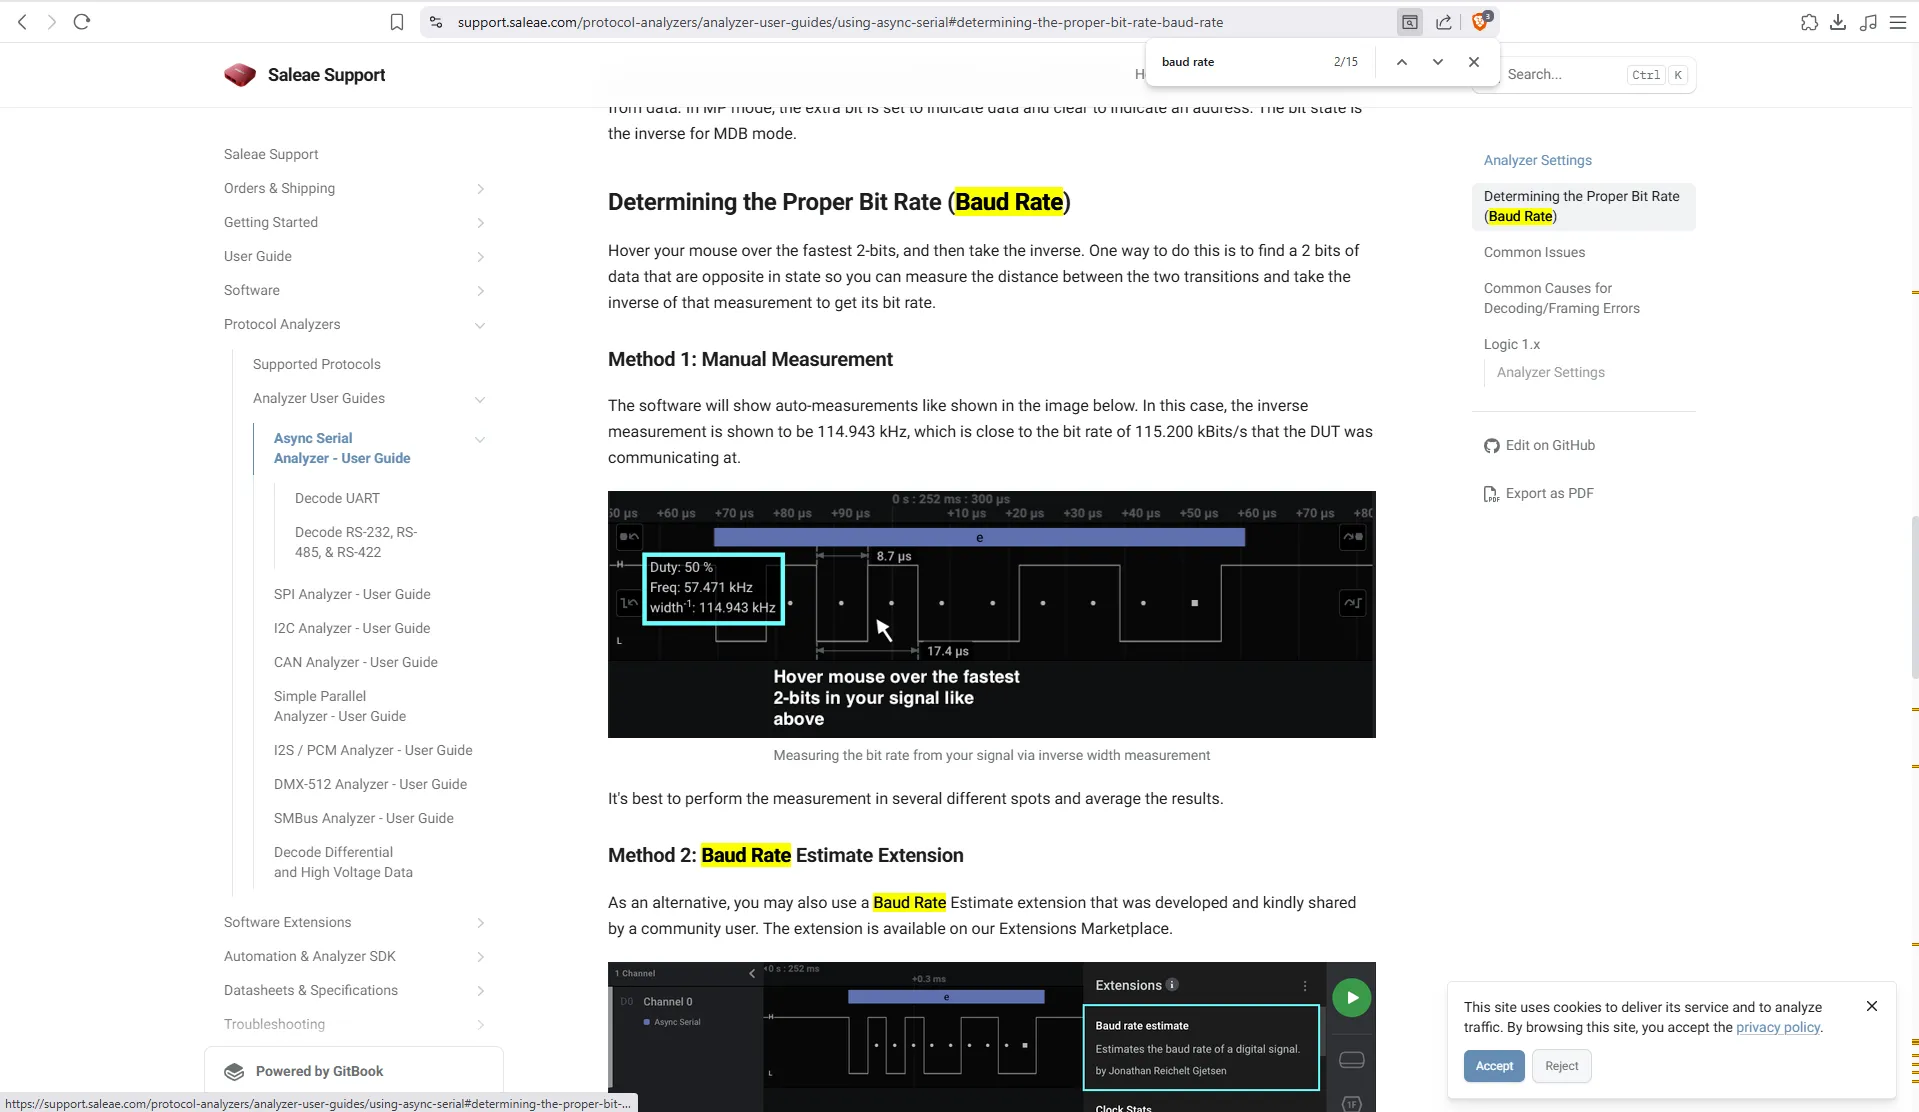Jump to previous "baud rate" match
Screen dimensions: 1919x1112
[x=1402, y=61]
